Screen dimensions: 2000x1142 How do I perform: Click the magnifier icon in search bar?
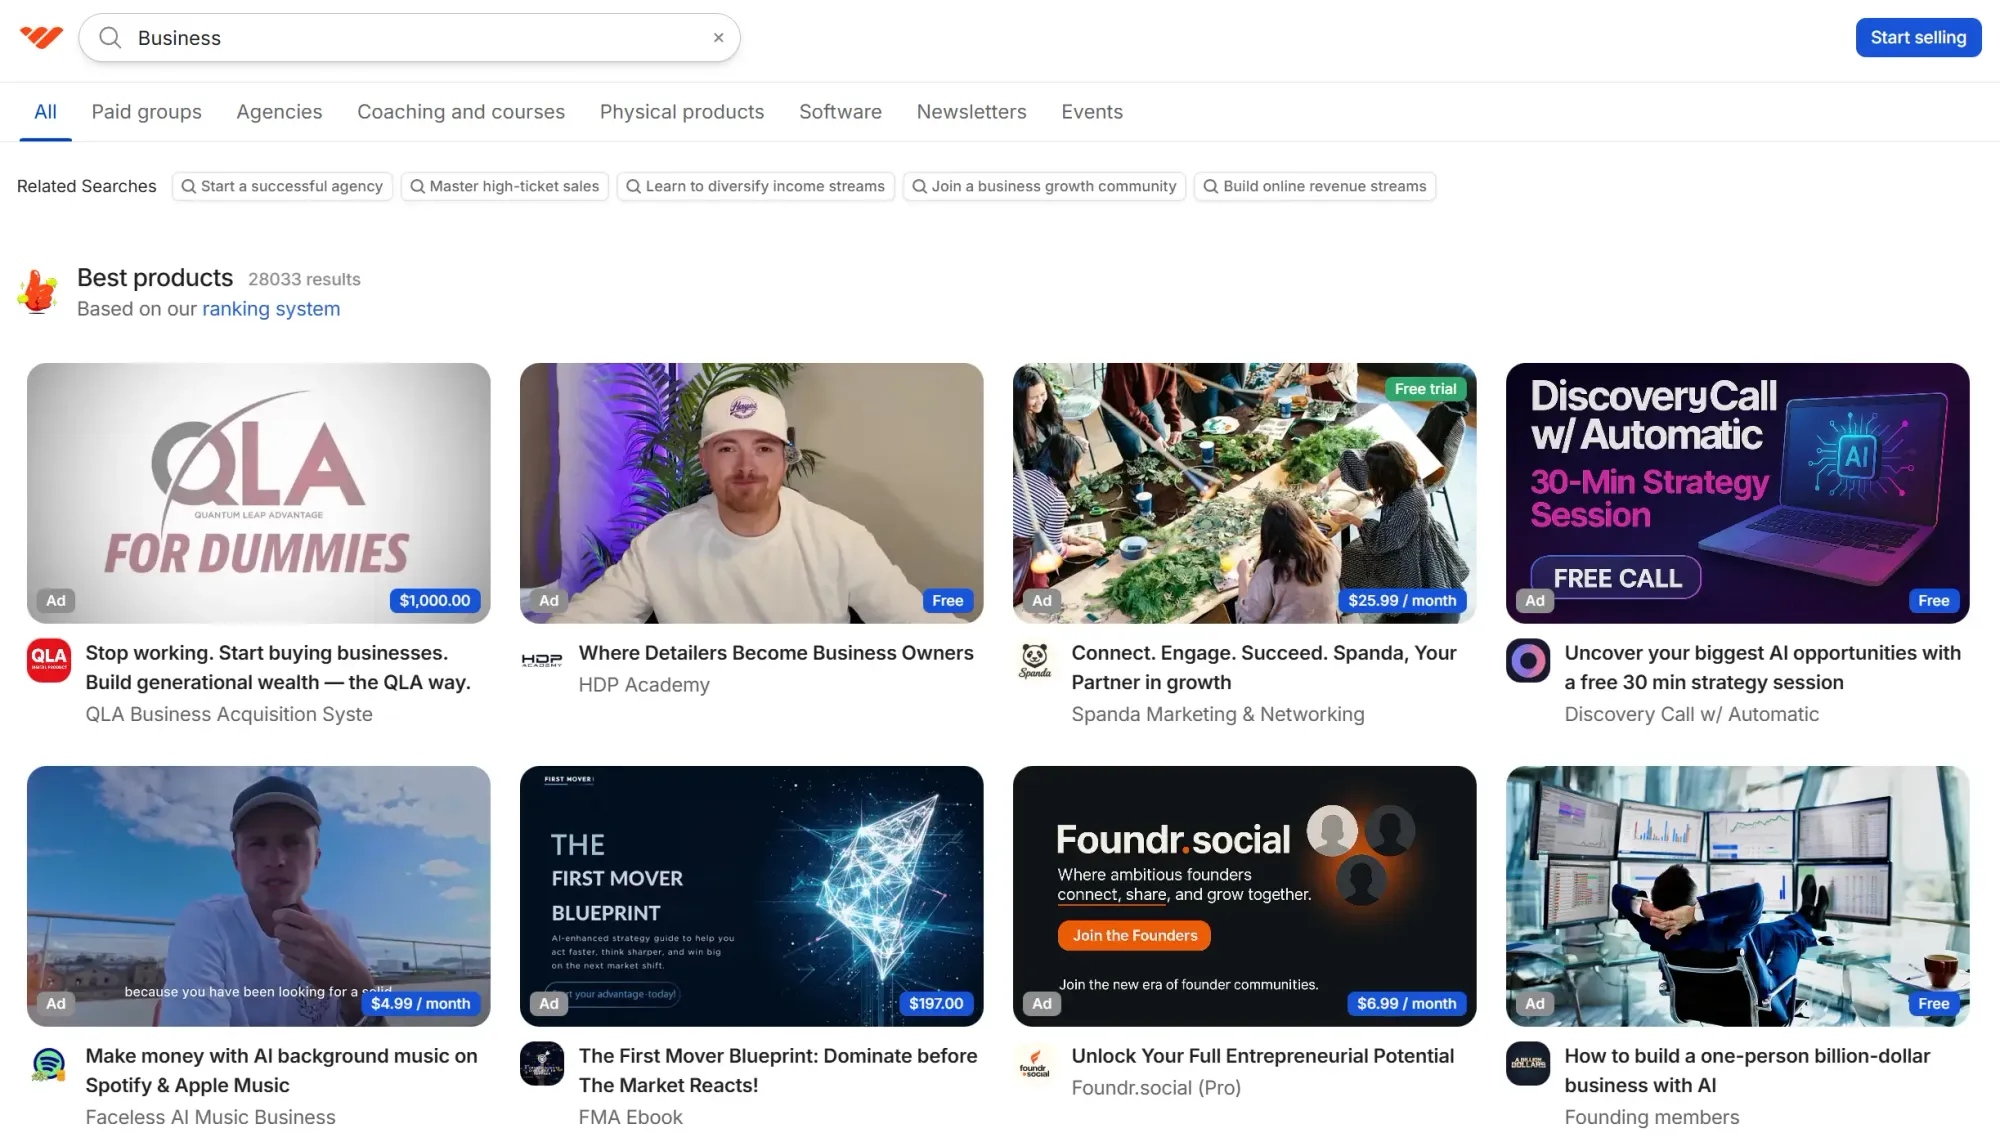(110, 38)
